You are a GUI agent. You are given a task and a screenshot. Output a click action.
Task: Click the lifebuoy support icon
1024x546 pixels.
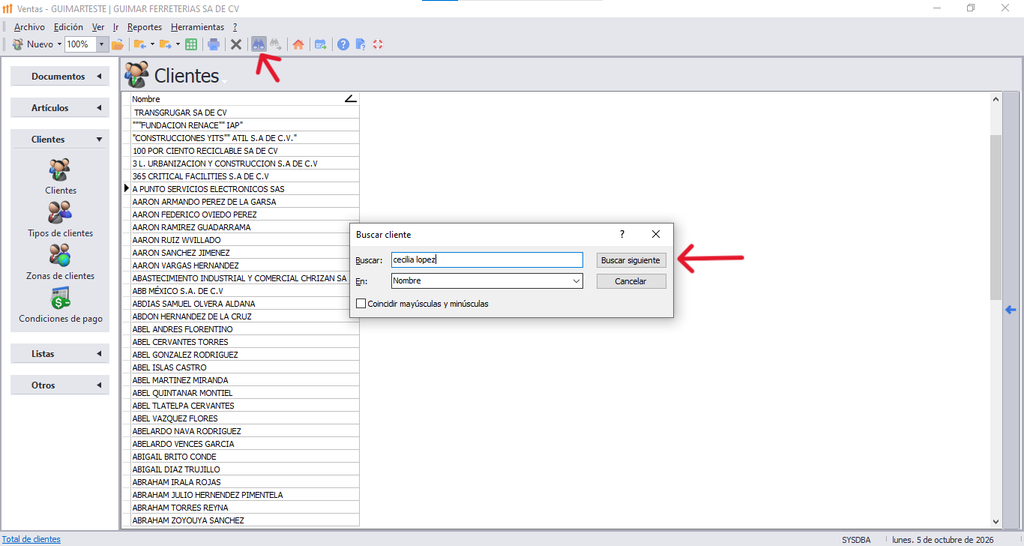coord(378,44)
